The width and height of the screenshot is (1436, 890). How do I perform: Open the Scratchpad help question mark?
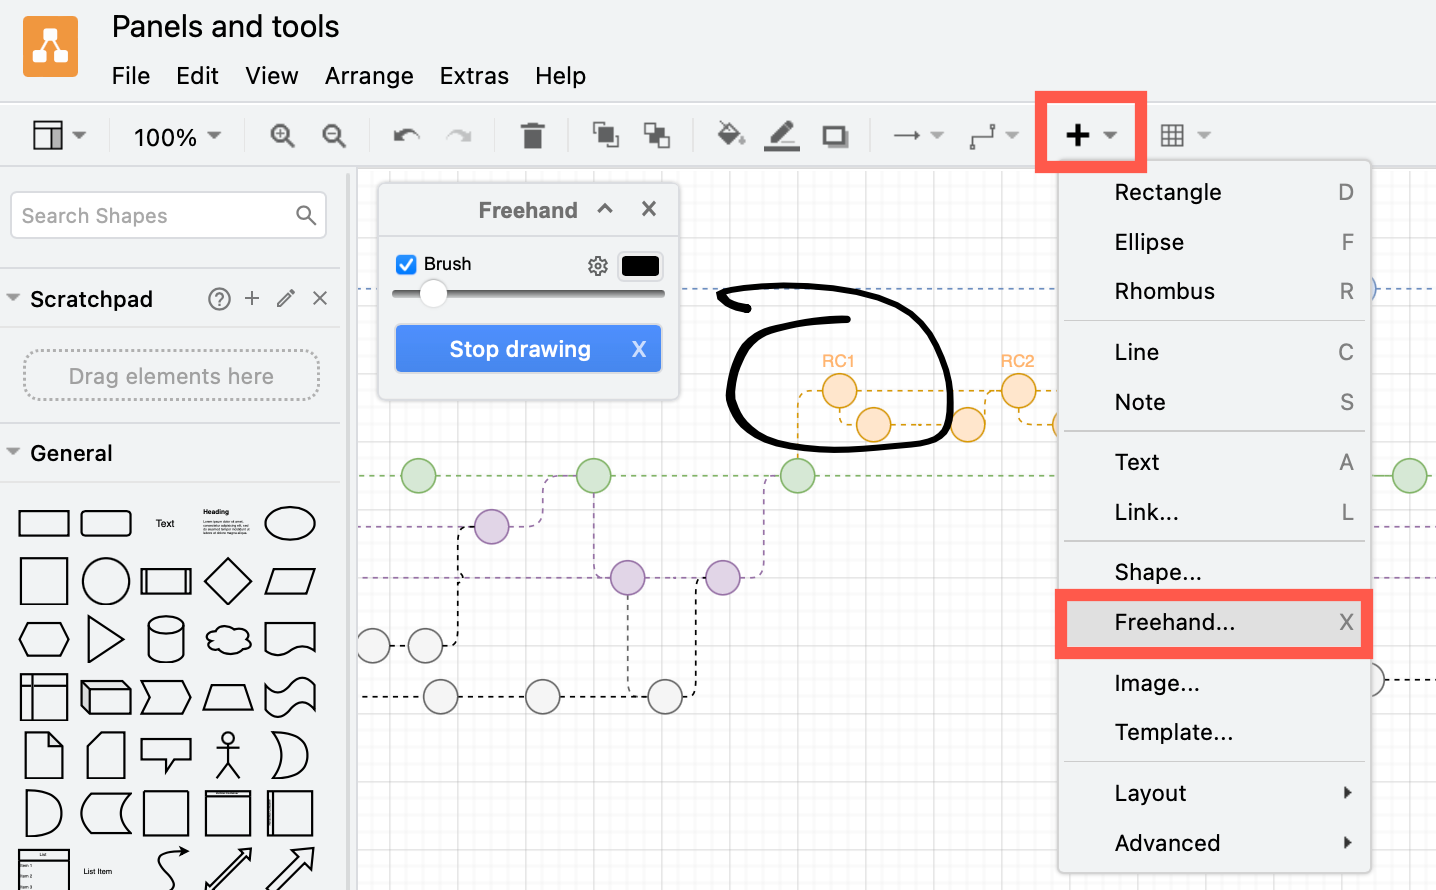click(x=219, y=298)
